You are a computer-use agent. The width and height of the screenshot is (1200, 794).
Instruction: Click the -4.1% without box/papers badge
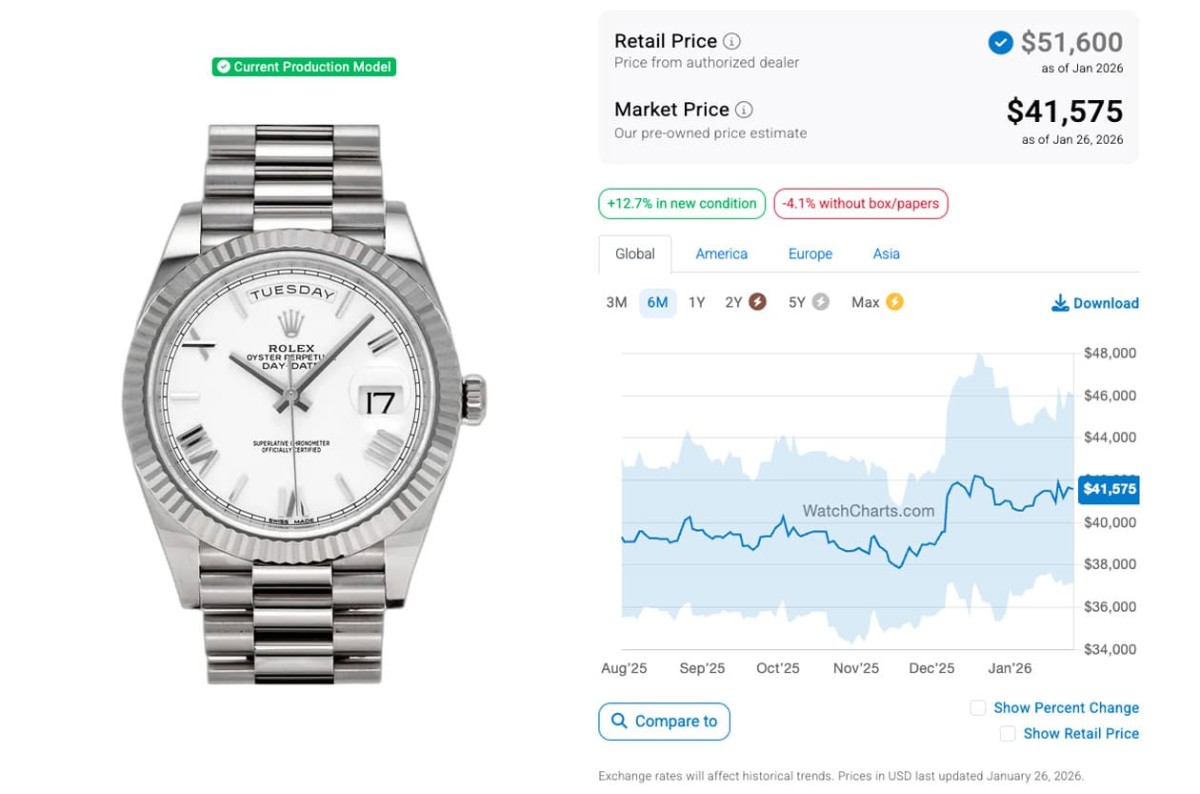[860, 204]
